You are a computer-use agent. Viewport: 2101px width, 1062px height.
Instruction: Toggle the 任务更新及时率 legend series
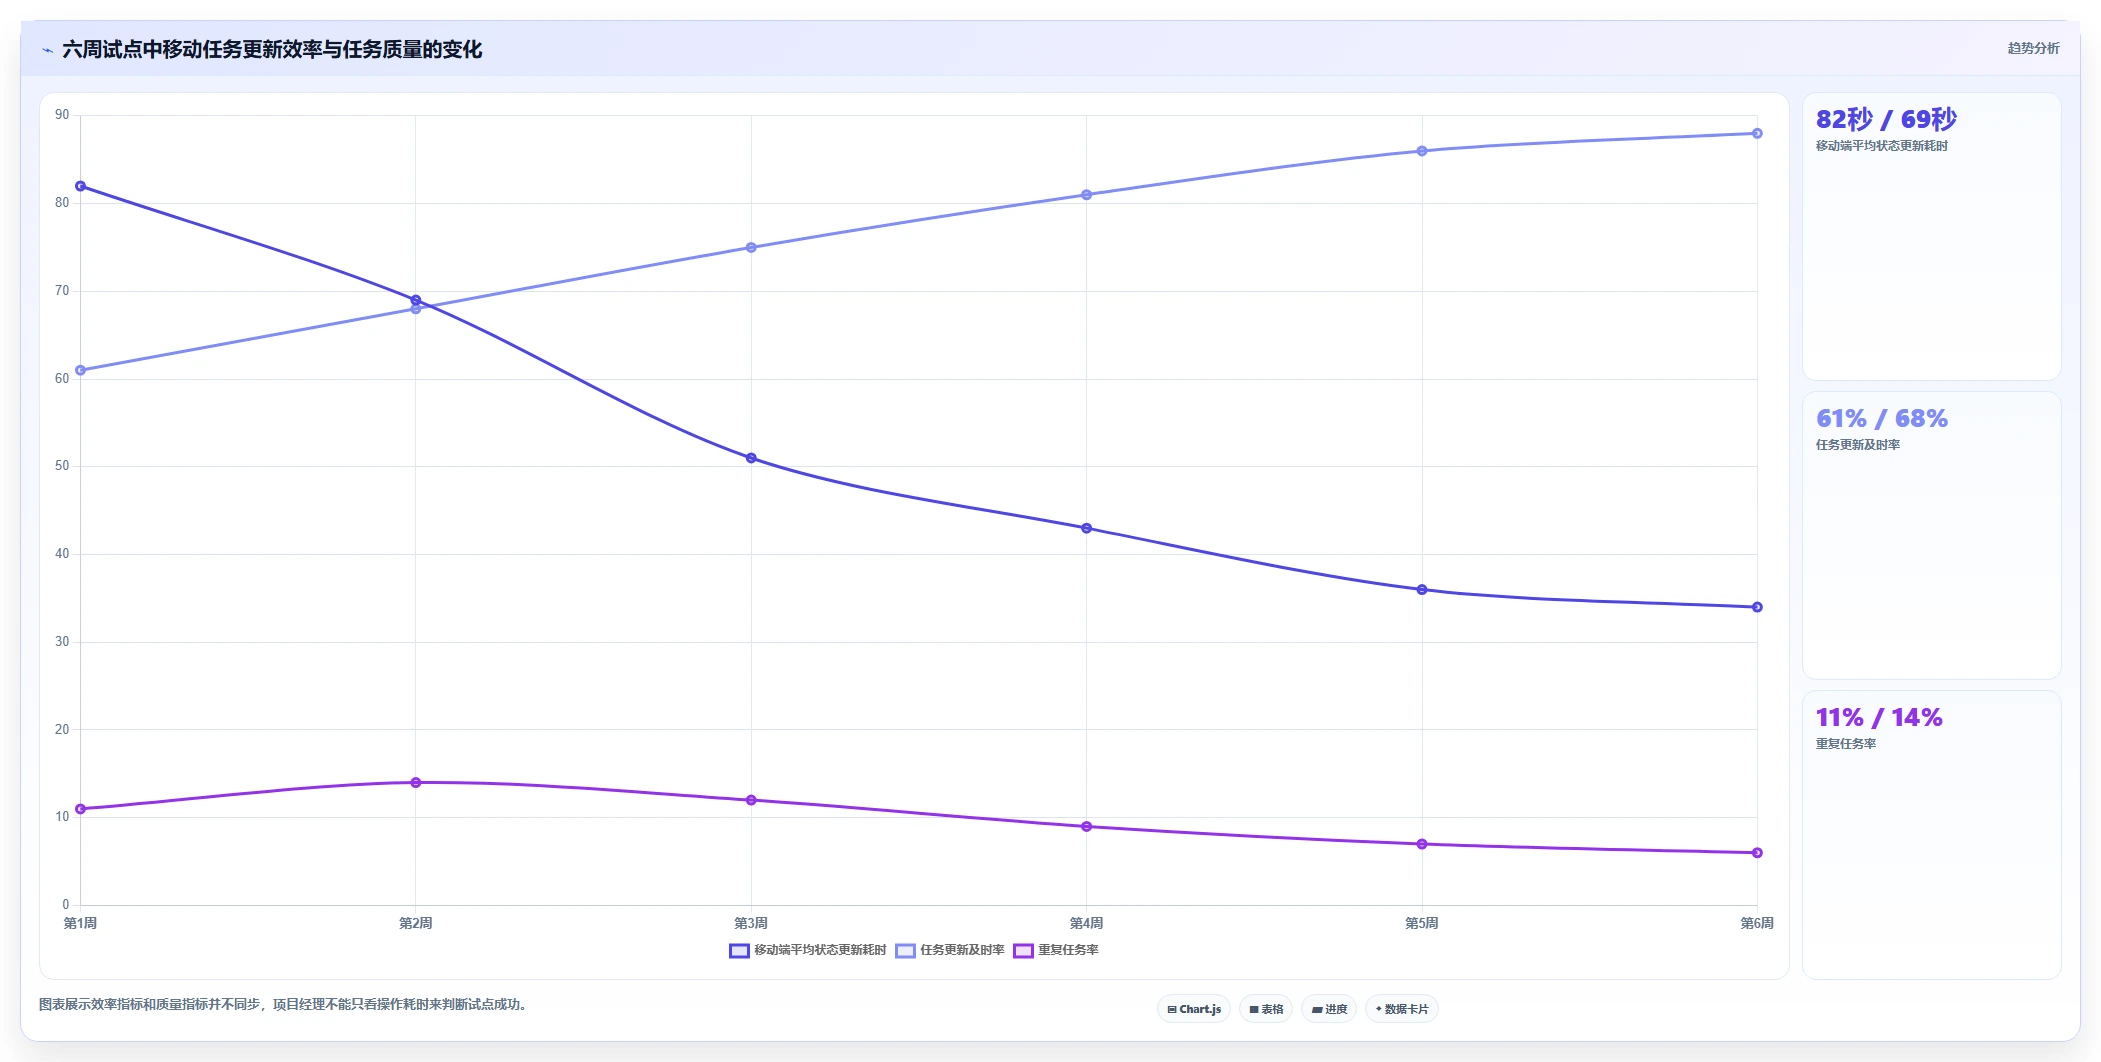(x=950, y=950)
